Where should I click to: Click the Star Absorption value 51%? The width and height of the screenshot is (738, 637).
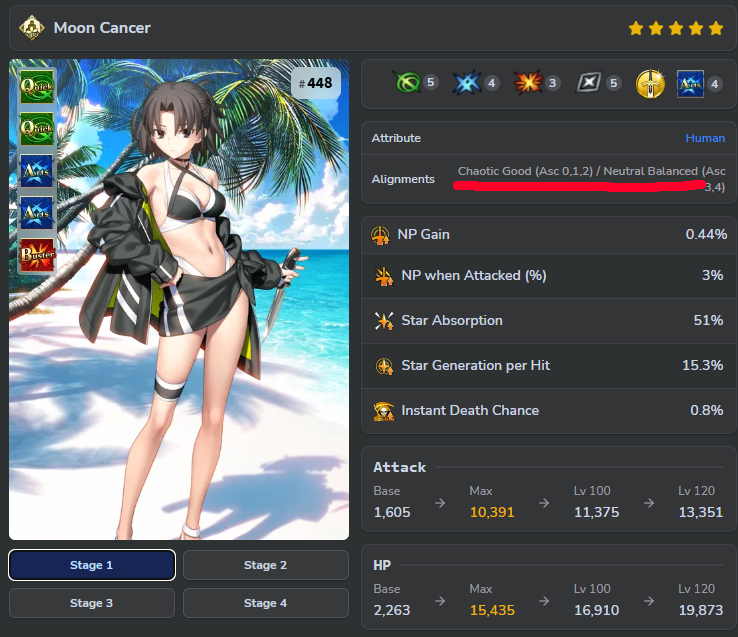click(x=708, y=321)
